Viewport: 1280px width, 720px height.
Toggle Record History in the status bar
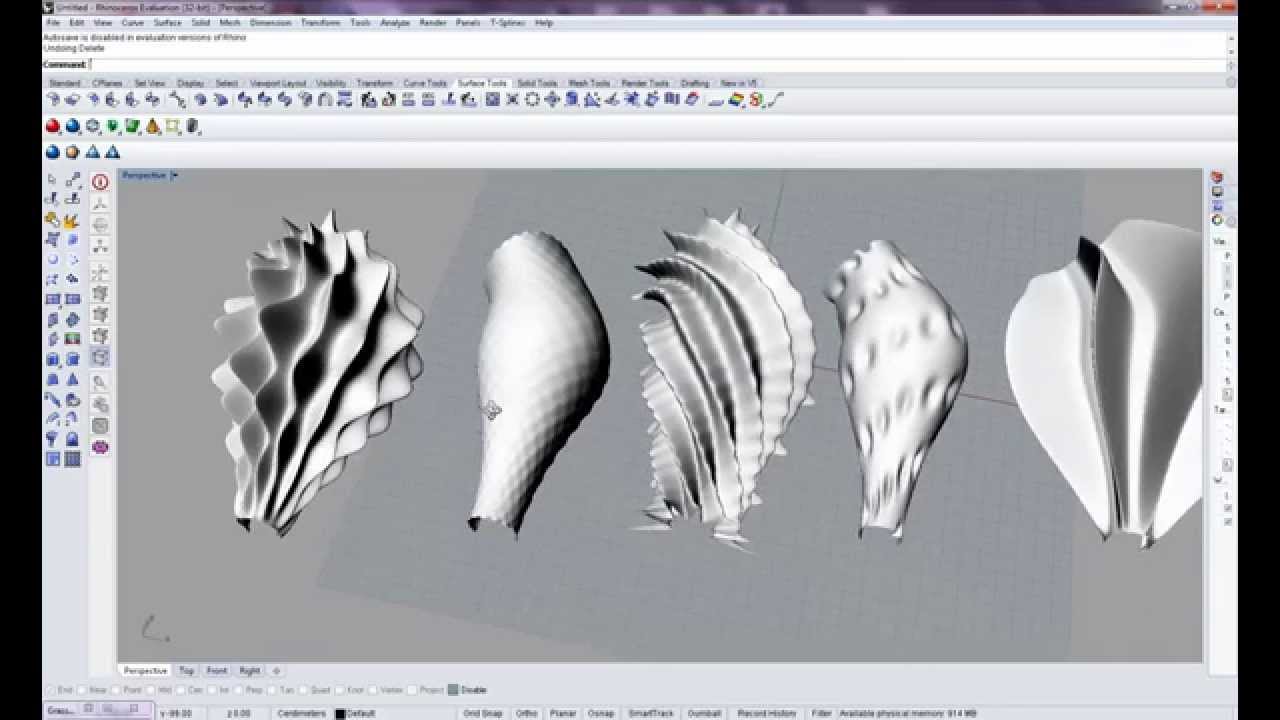767,714
